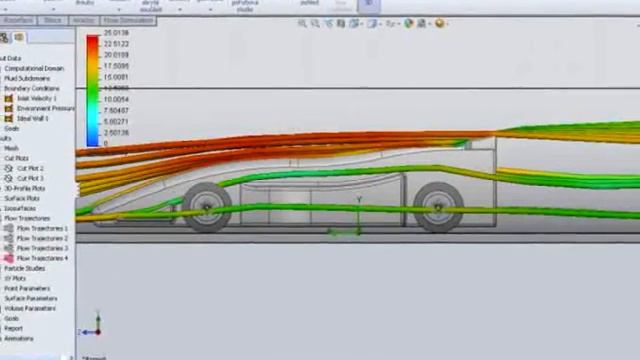Select the Flow Trajectories folder
This screenshot has height=360, width=640.
point(27,218)
